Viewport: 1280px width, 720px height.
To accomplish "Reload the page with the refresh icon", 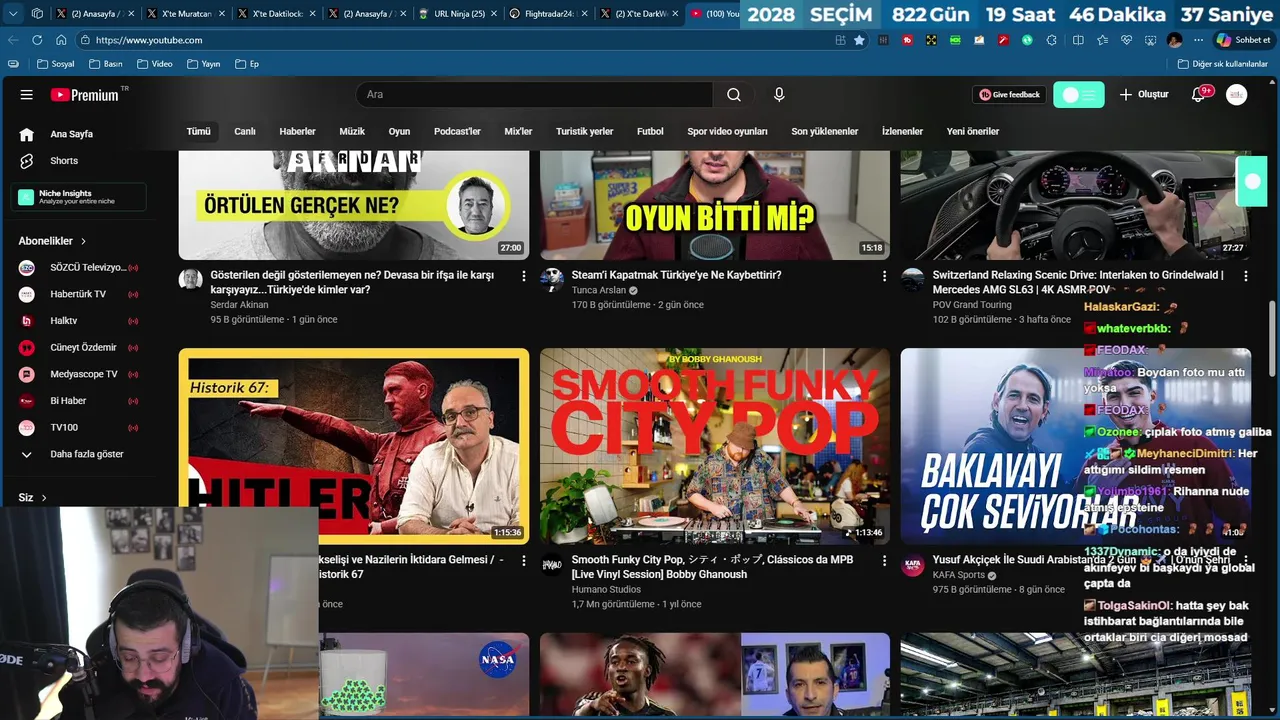I will click(x=37, y=40).
